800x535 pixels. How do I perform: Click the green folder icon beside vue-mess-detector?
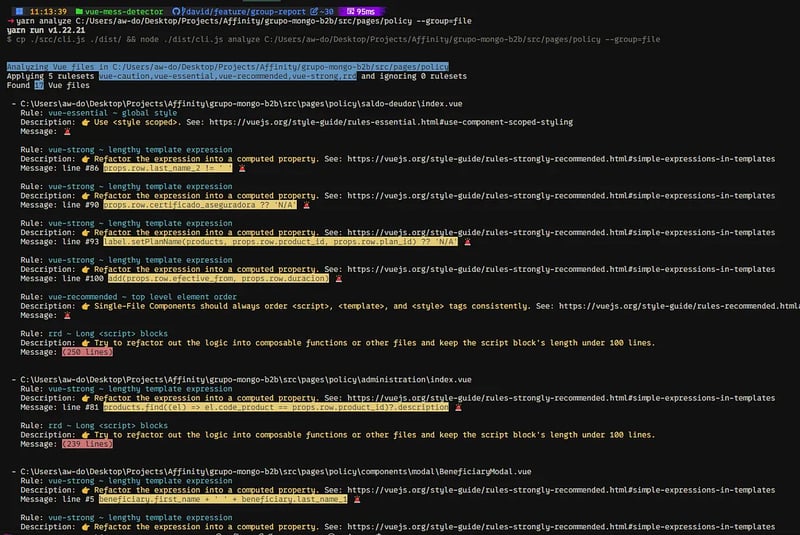point(79,11)
